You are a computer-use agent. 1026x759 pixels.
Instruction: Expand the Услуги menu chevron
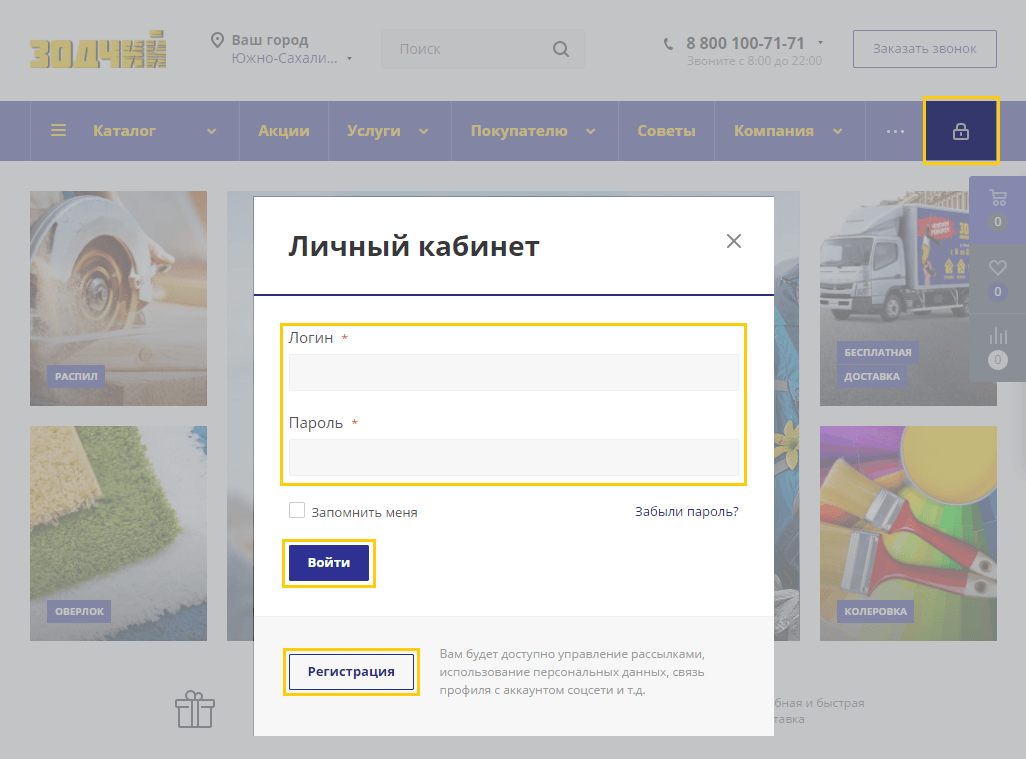click(x=423, y=131)
